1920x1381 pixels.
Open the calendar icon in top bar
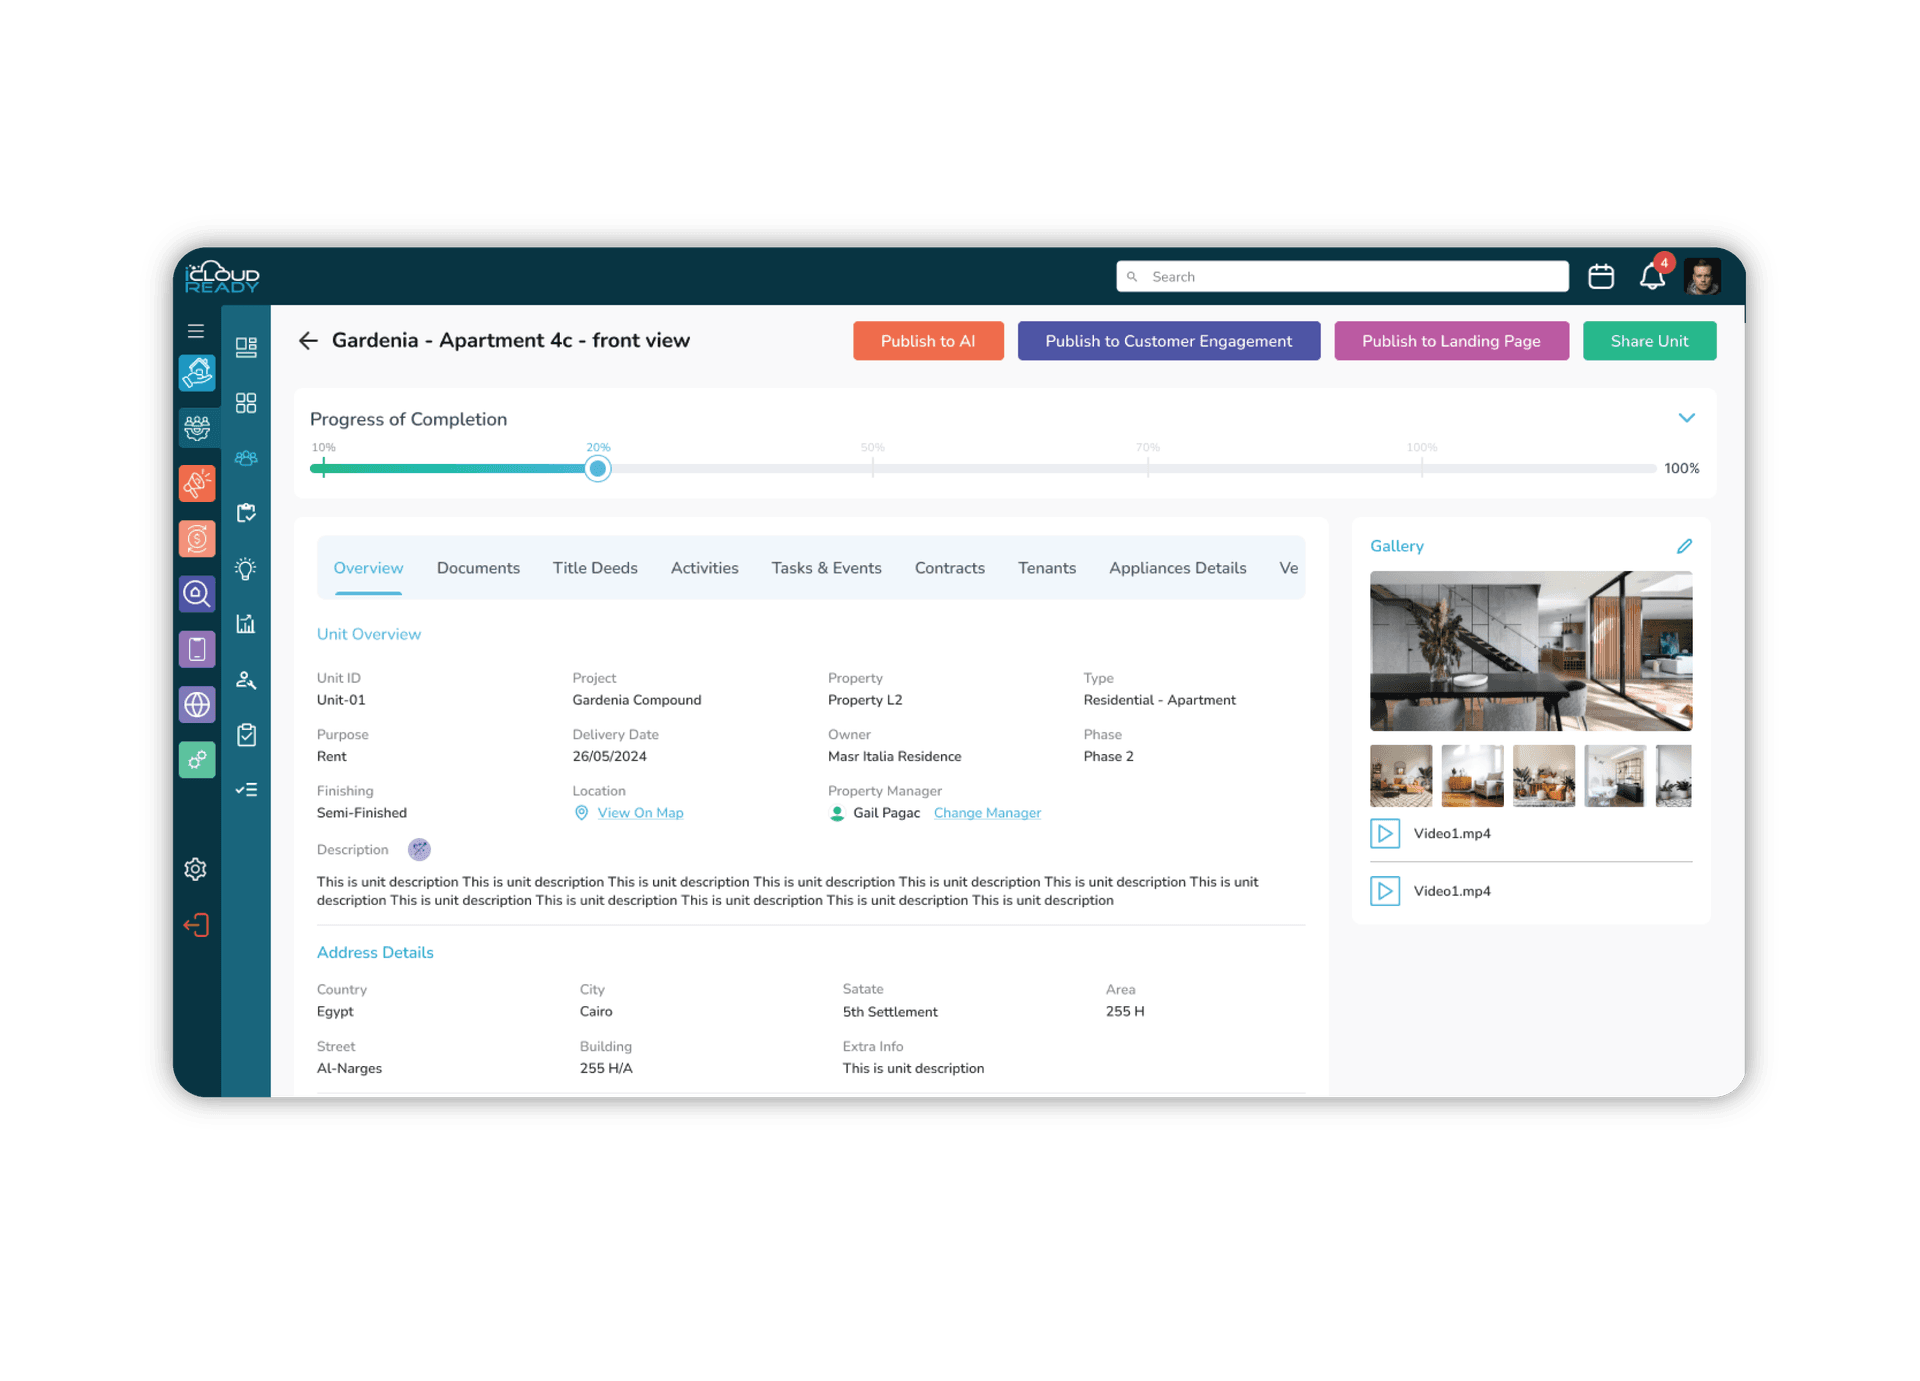point(1600,276)
